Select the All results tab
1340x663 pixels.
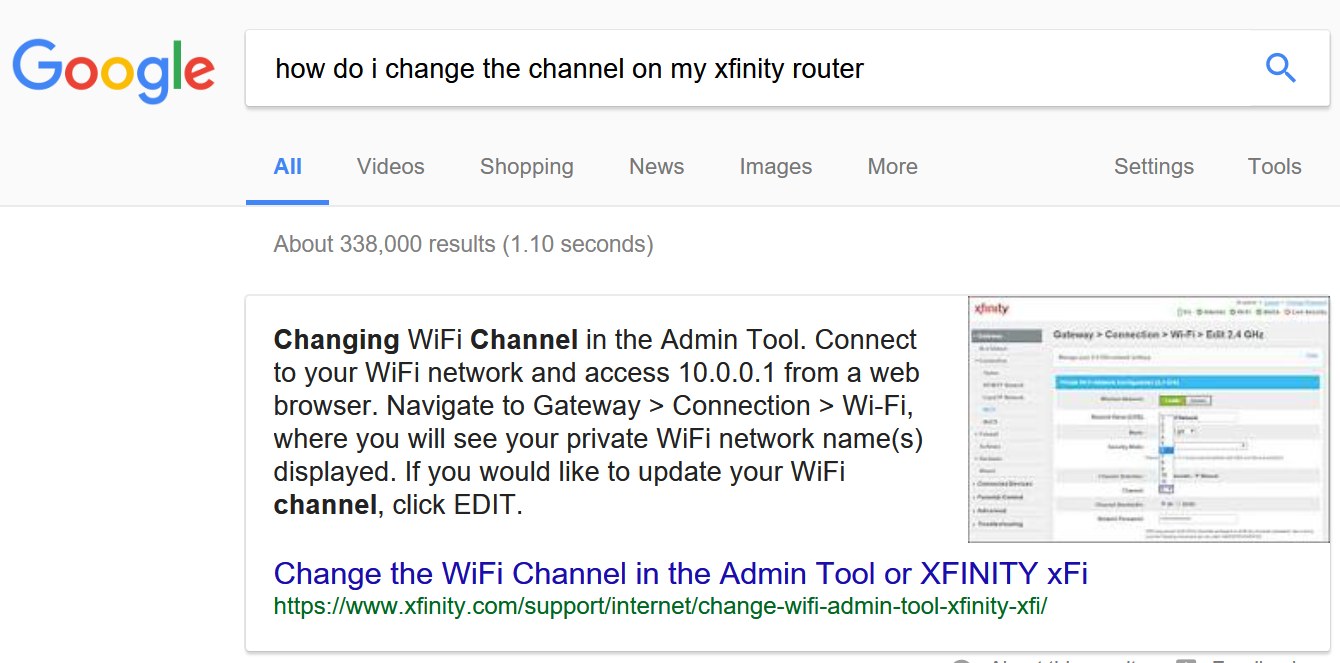[287, 166]
